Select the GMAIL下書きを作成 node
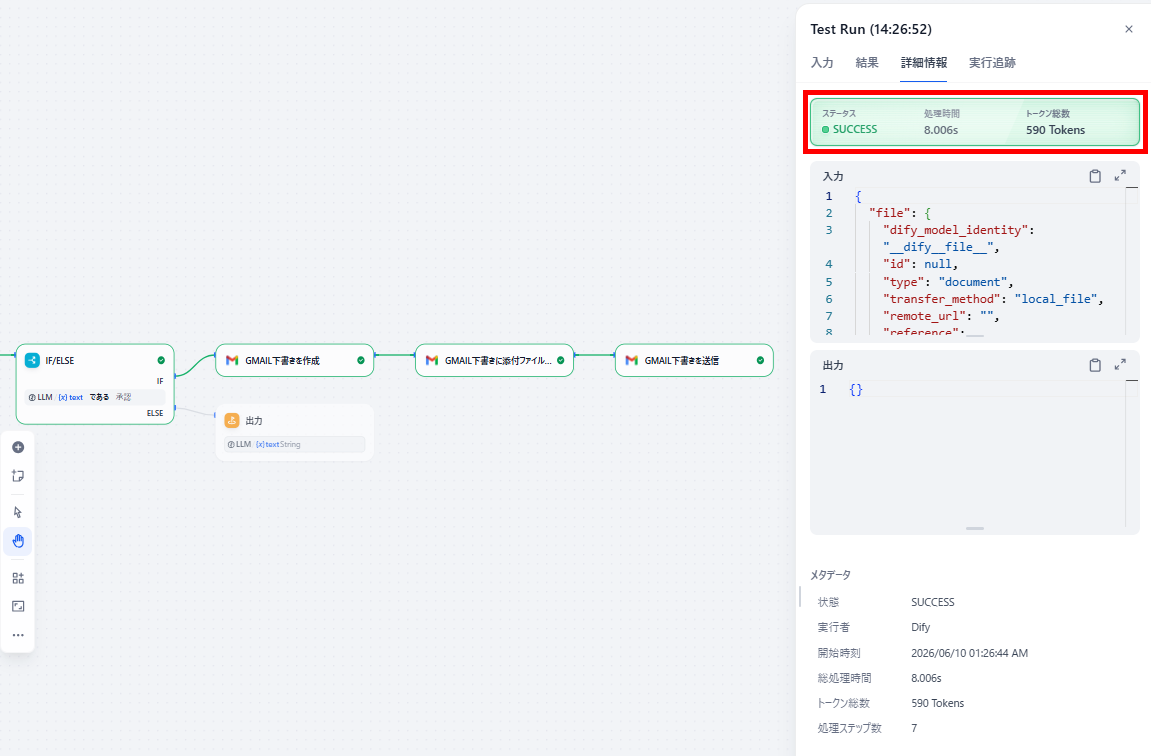Viewport: 1151px width, 756px height. pos(294,360)
